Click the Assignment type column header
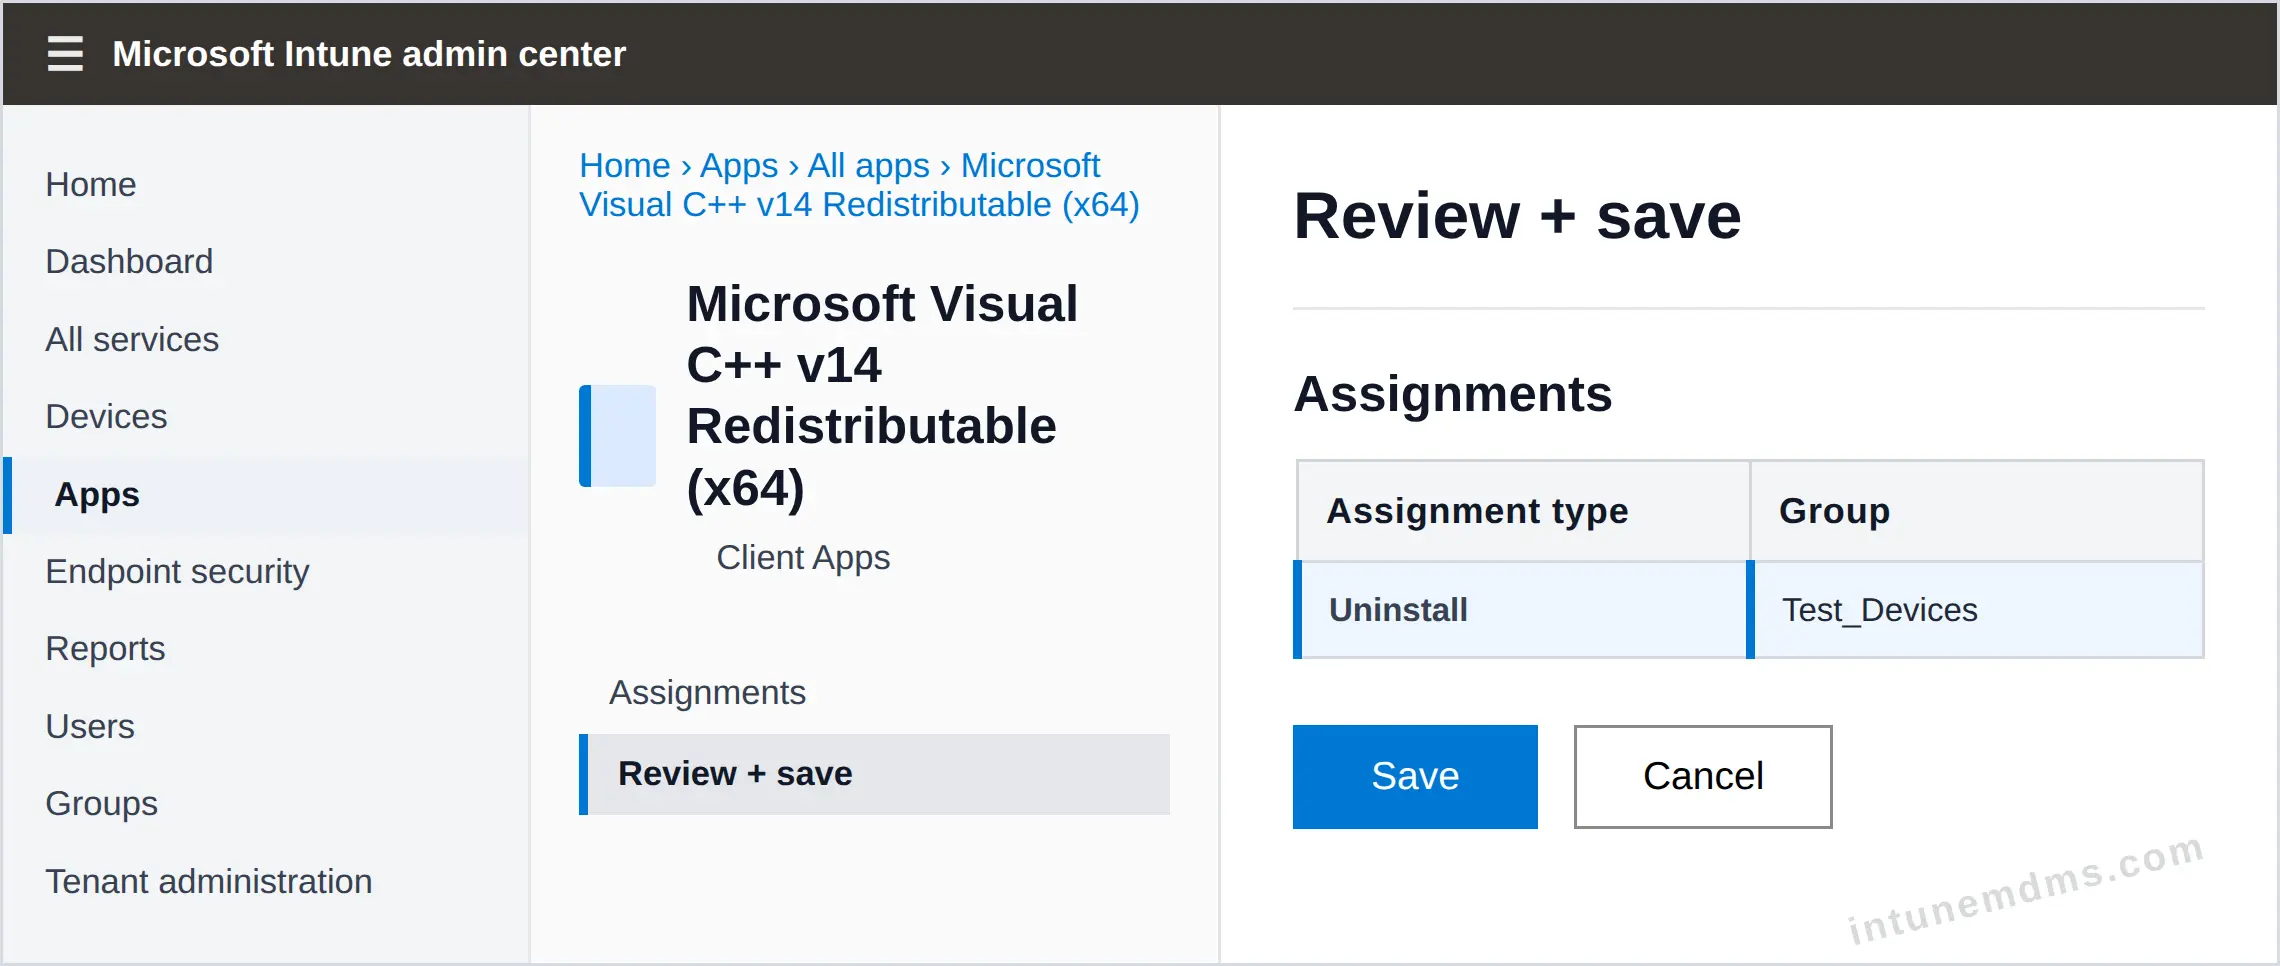The width and height of the screenshot is (2280, 966). (1523, 511)
